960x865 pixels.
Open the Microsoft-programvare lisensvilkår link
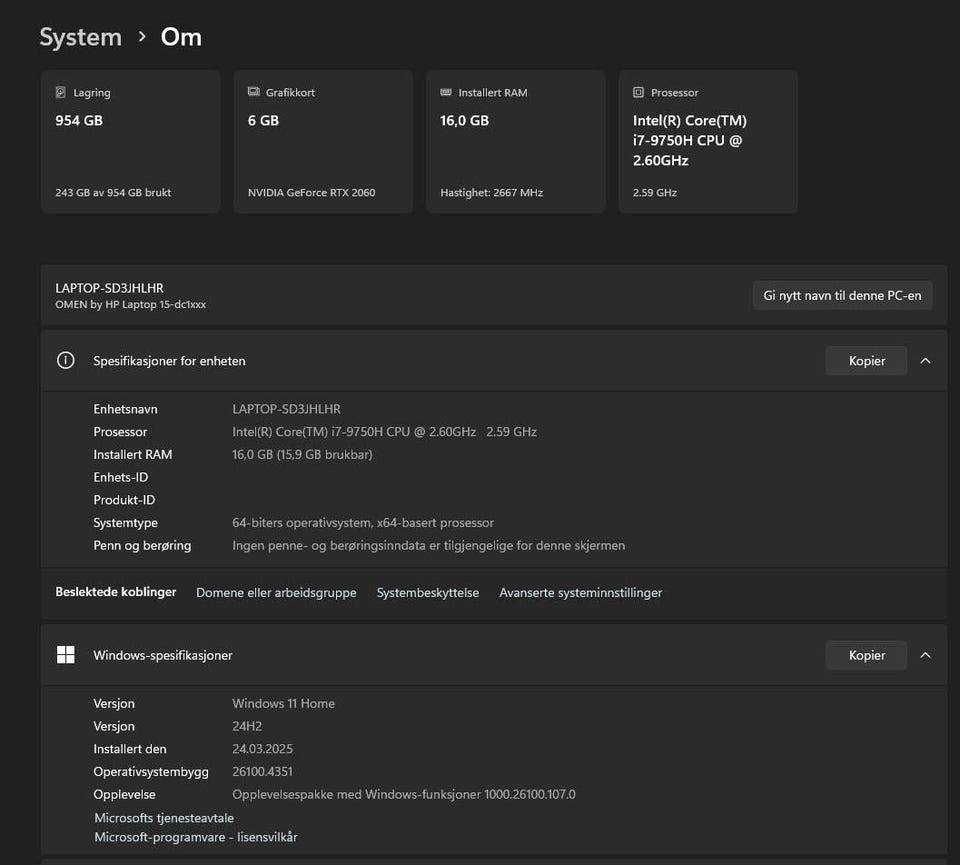click(x=195, y=837)
